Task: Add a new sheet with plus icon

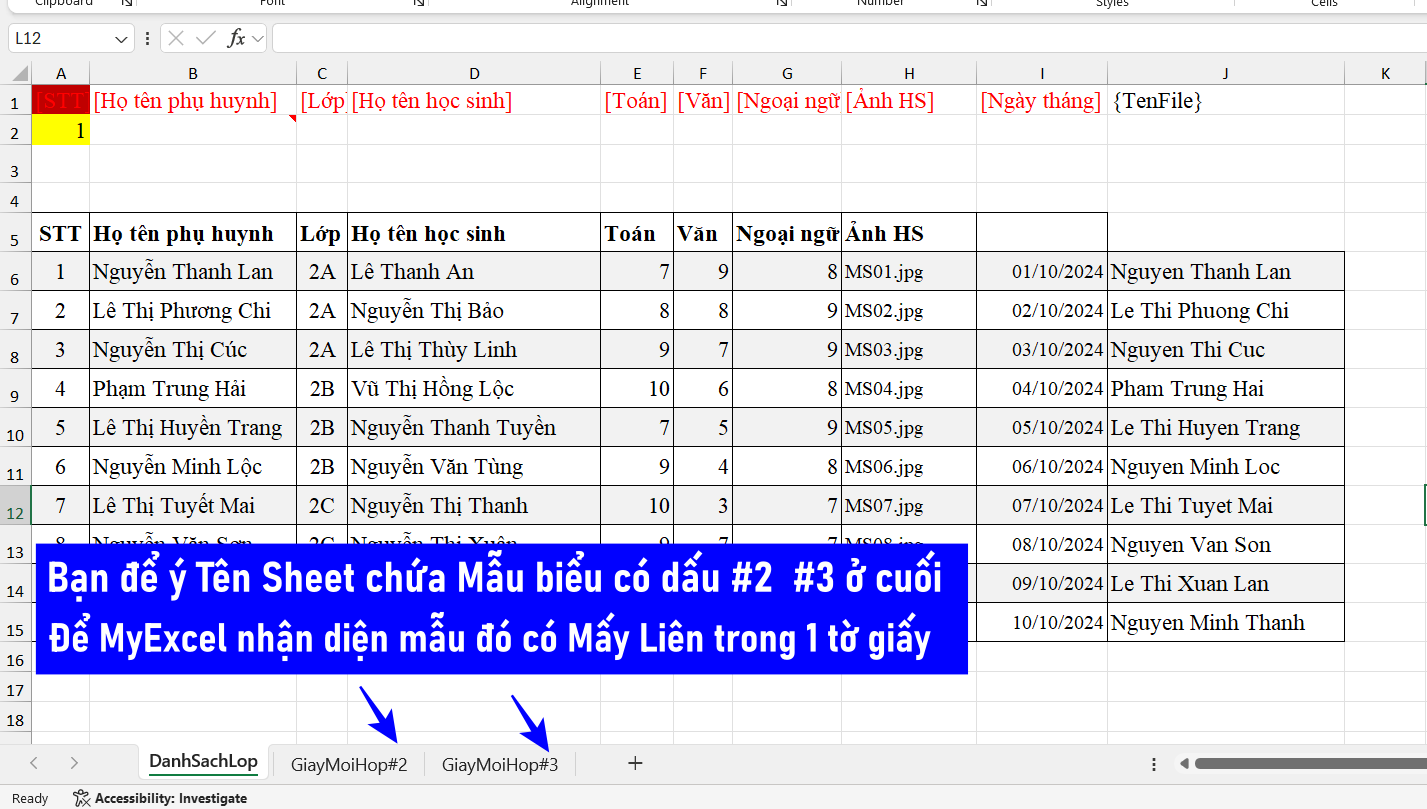Action: (x=635, y=764)
